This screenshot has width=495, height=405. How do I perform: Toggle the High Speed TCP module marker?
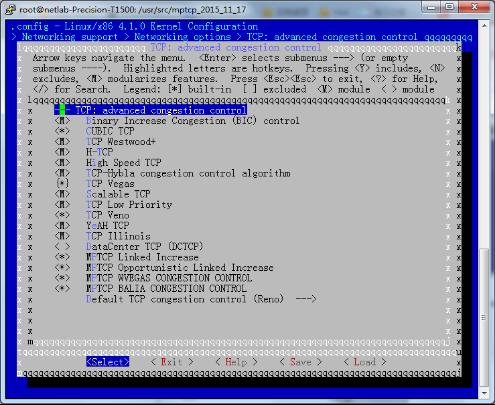click(x=62, y=163)
